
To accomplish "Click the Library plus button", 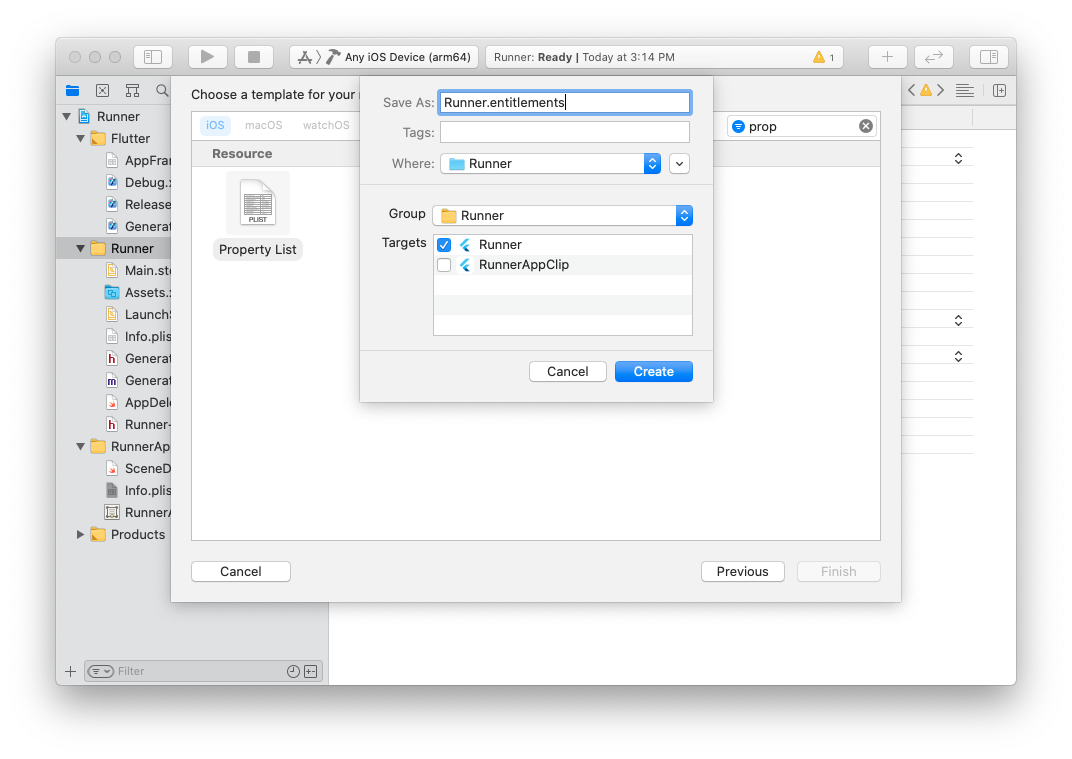I will (887, 57).
